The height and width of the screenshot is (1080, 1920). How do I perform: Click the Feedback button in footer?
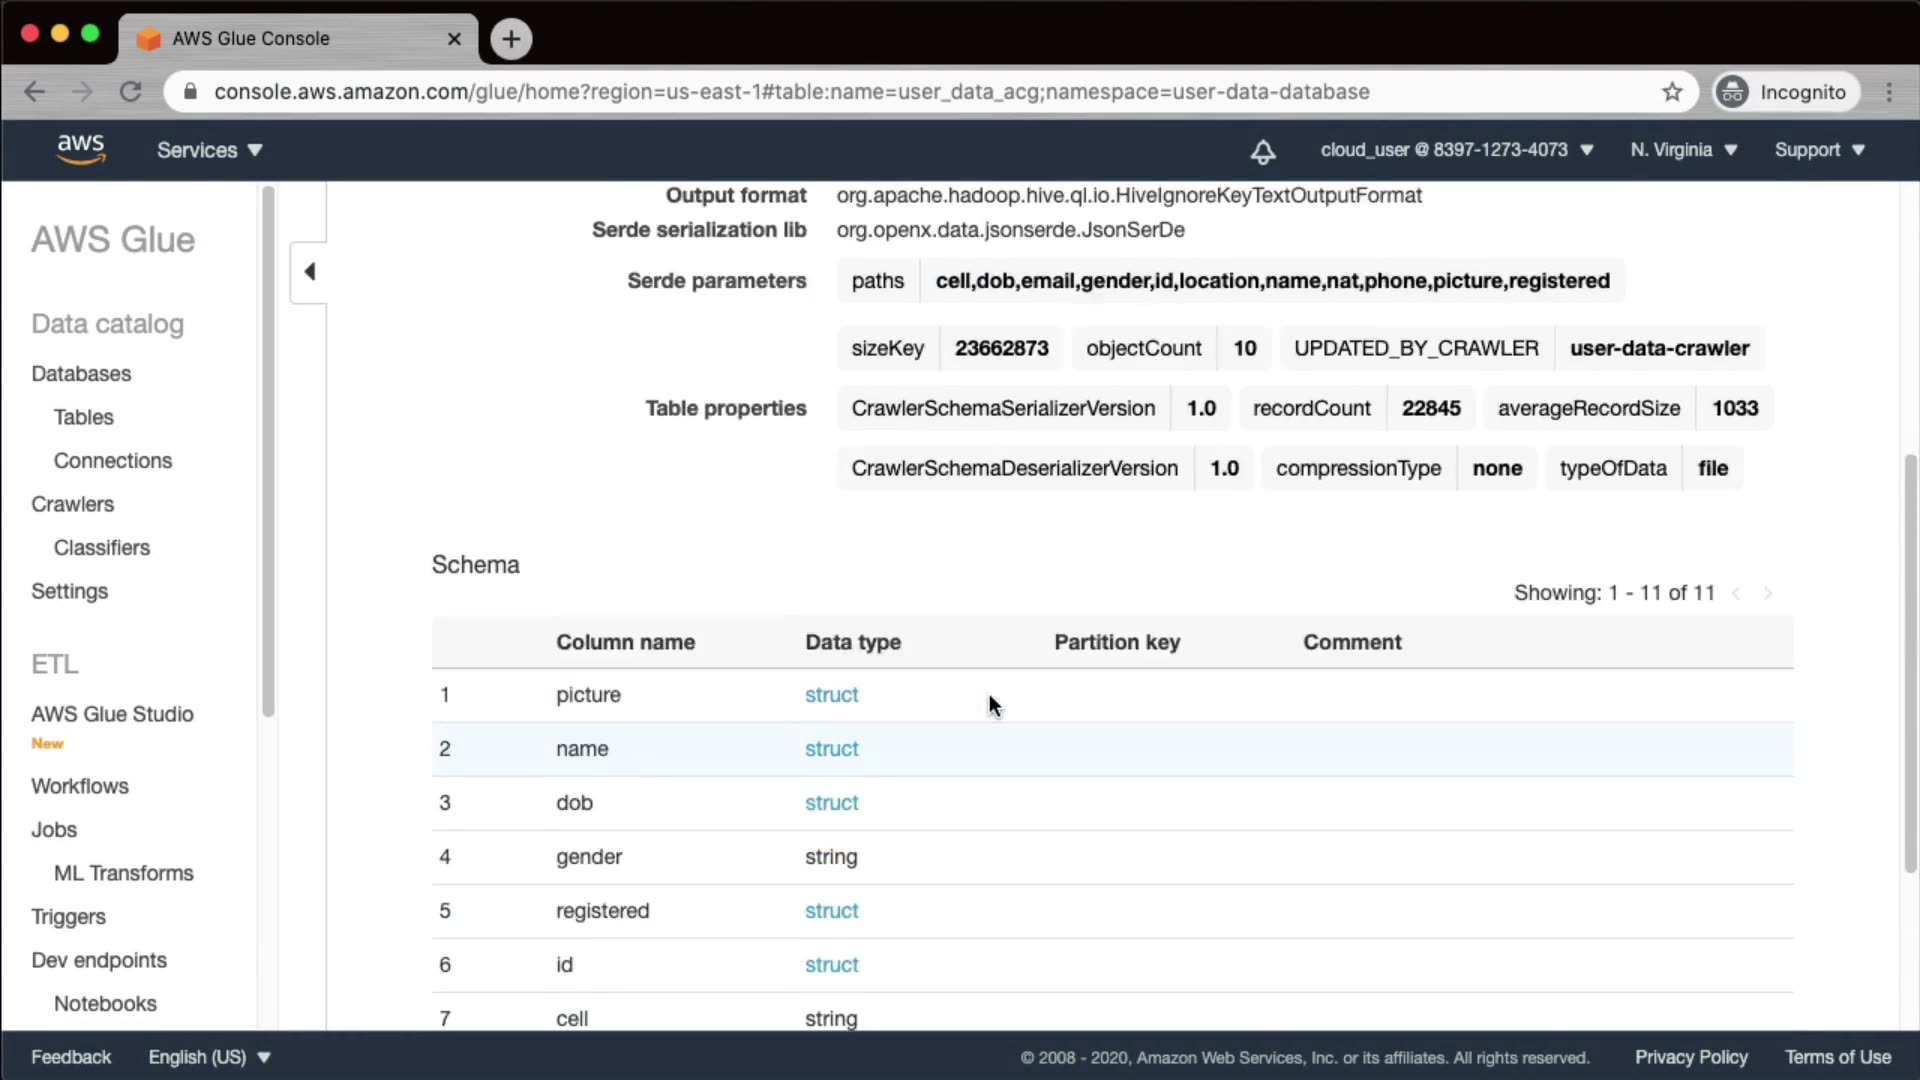pos(71,1057)
